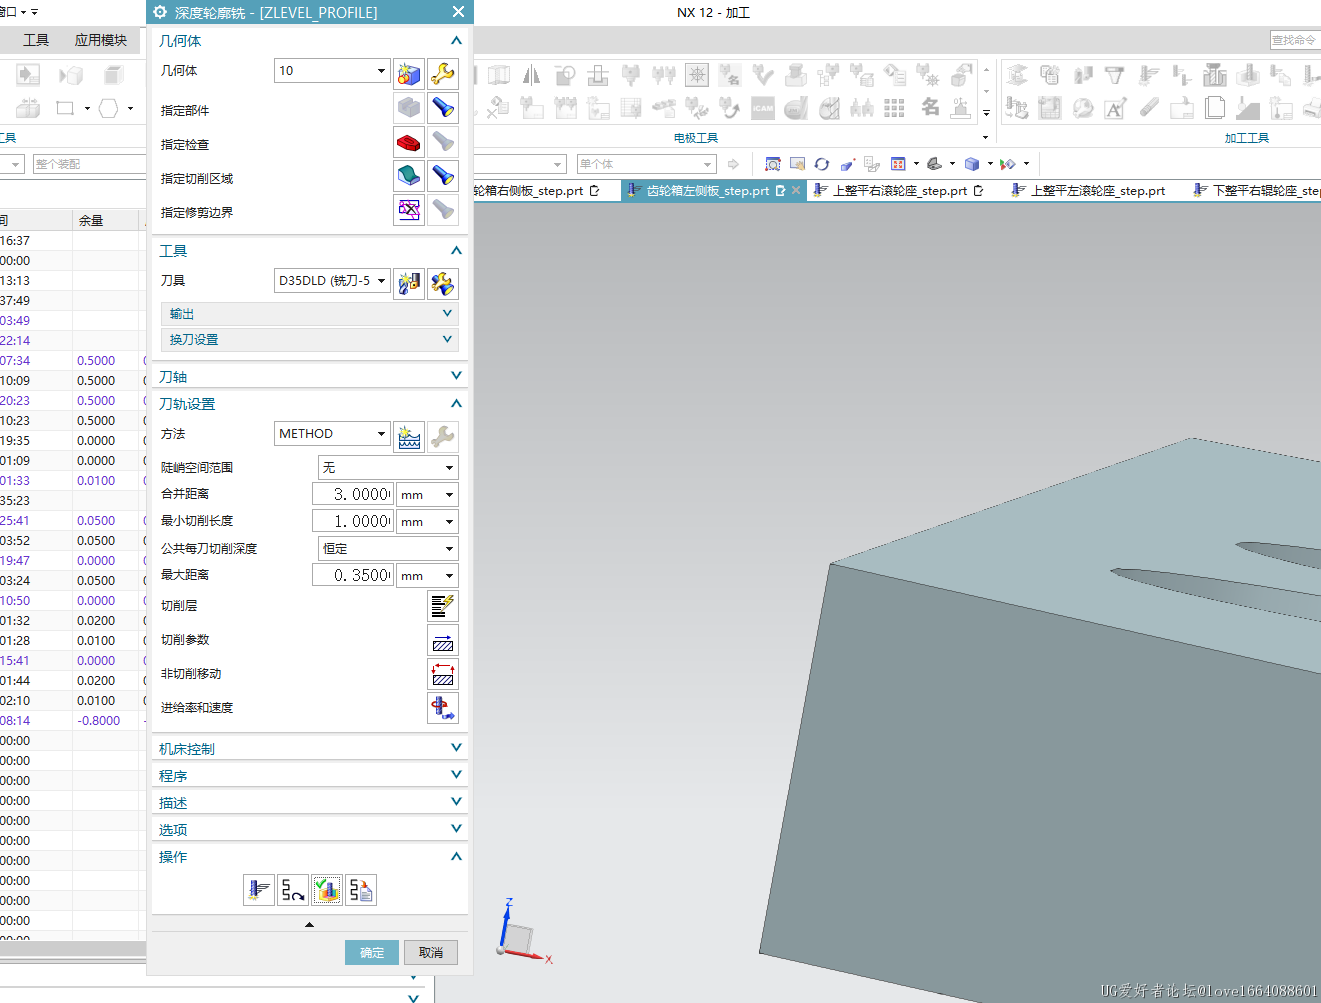Click the replay toolpath icon under 操作
Viewport: 1321px width, 1003px height.
(x=293, y=889)
